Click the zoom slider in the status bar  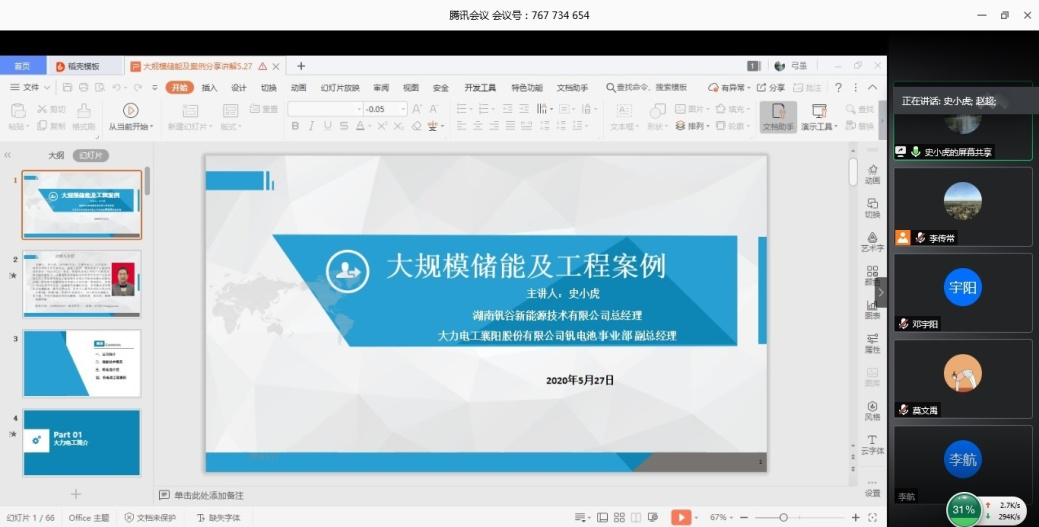(783, 517)
